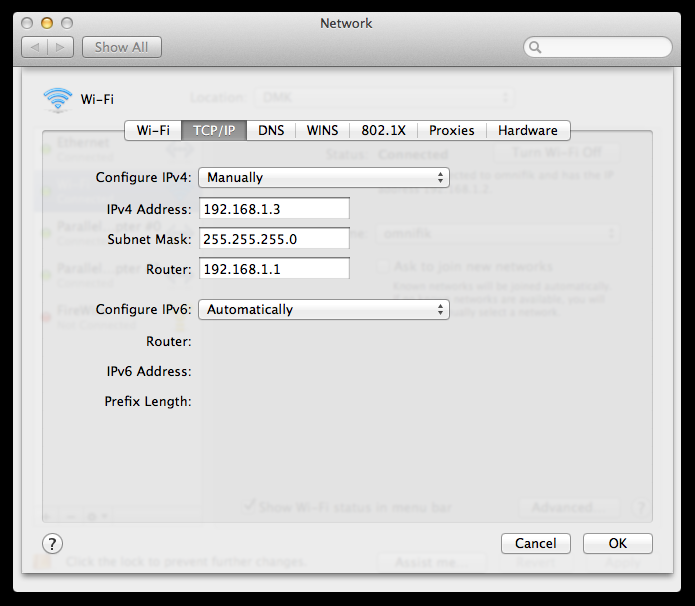
Task: Open the WINS tab
Action: tap(322, 130)
